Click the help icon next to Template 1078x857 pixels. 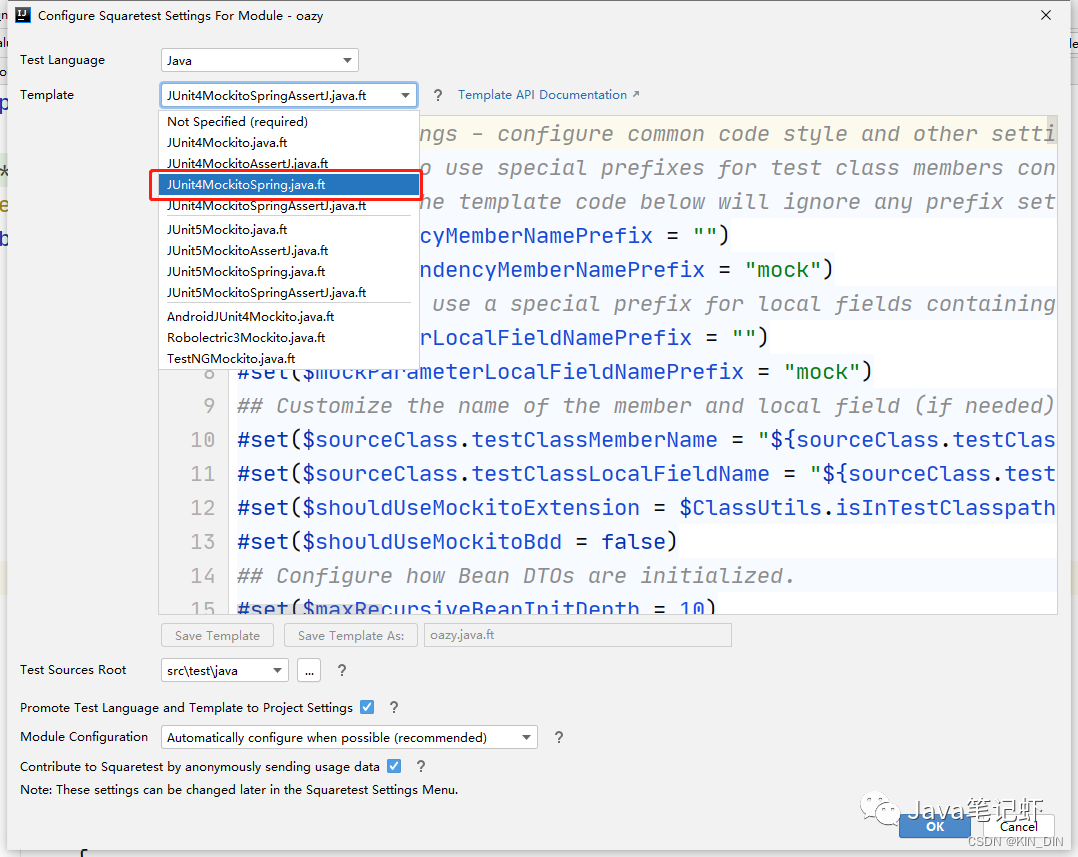click(437, 96)
